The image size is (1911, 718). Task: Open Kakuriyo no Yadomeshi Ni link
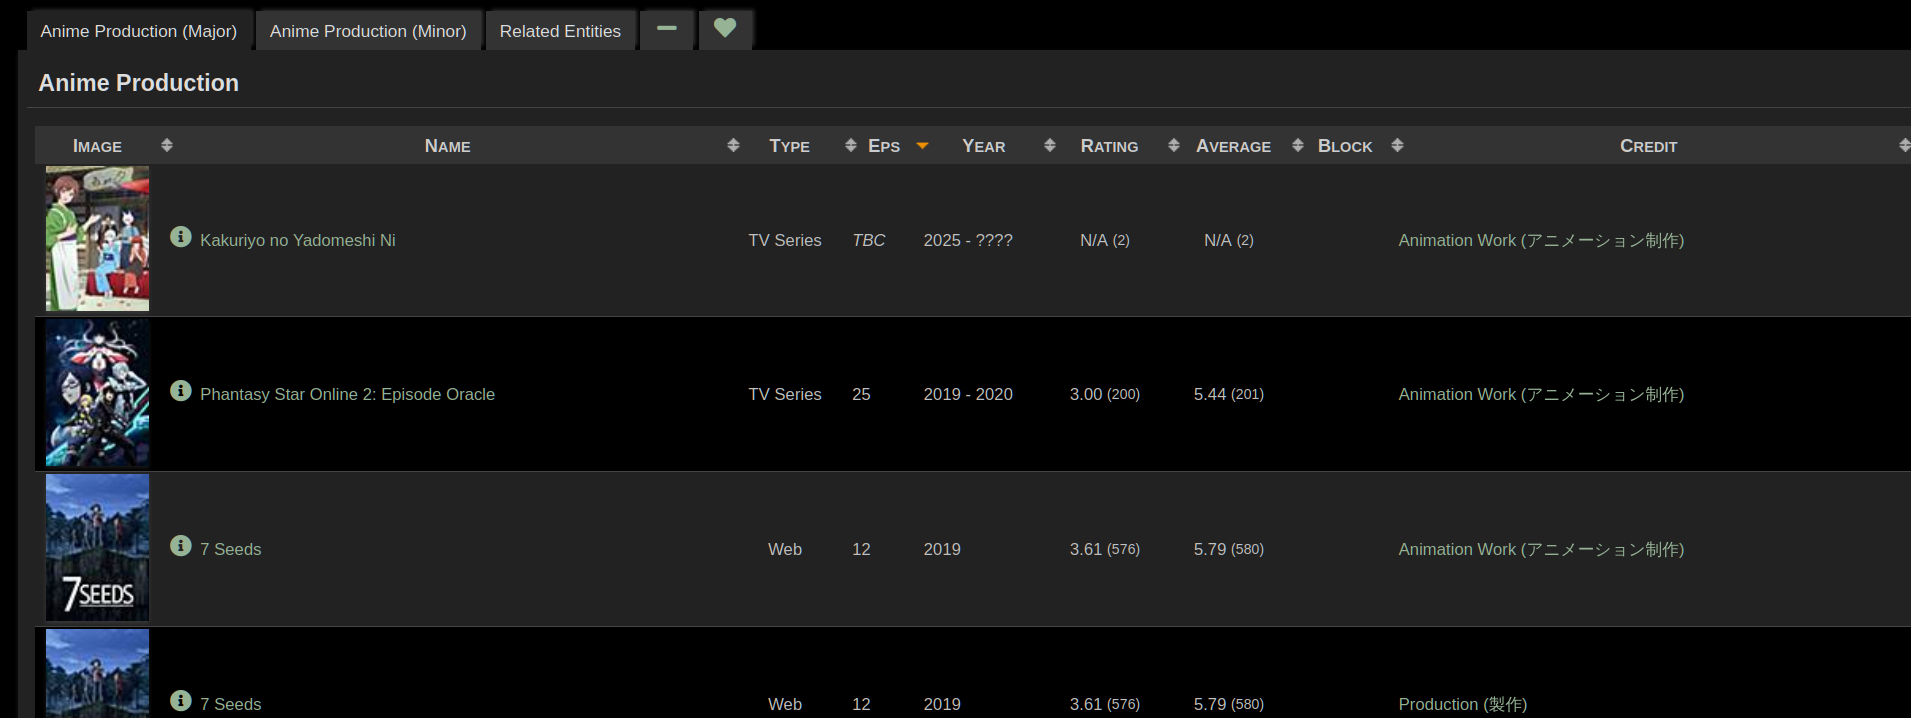pos(297,241)
